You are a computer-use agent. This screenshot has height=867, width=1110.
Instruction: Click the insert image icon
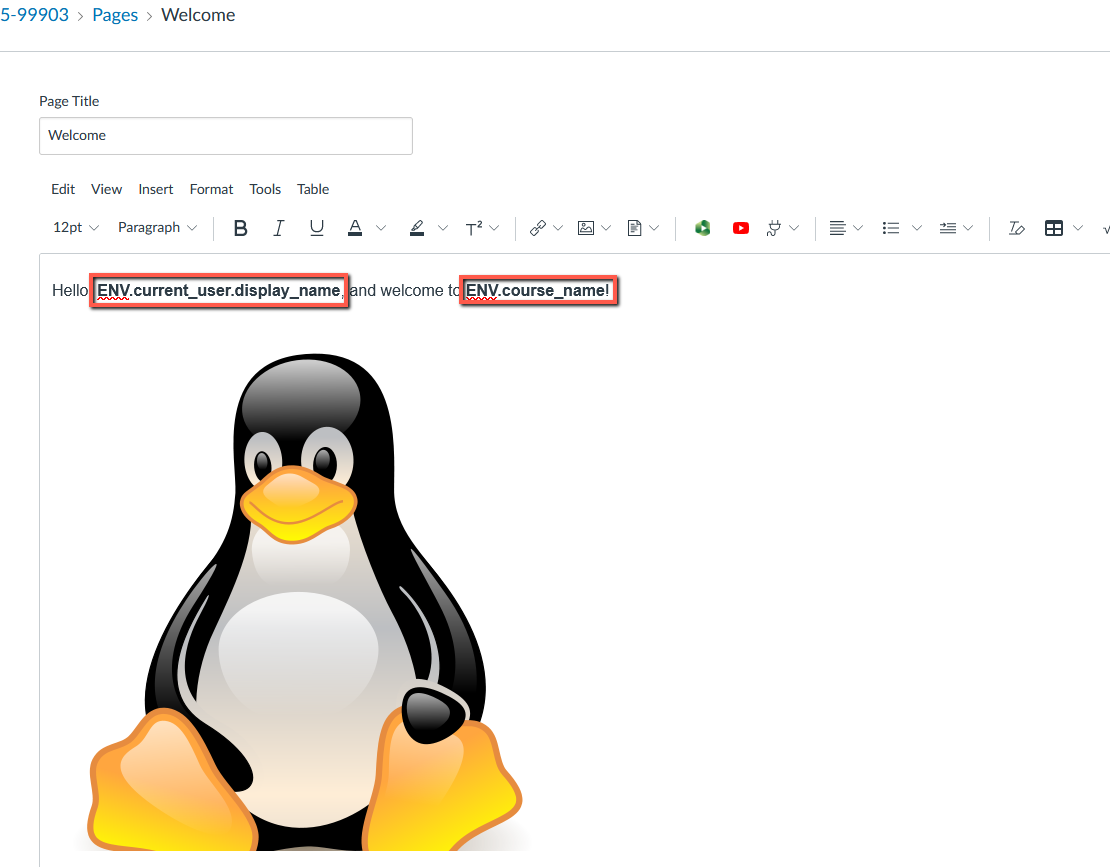click(586, 228)
